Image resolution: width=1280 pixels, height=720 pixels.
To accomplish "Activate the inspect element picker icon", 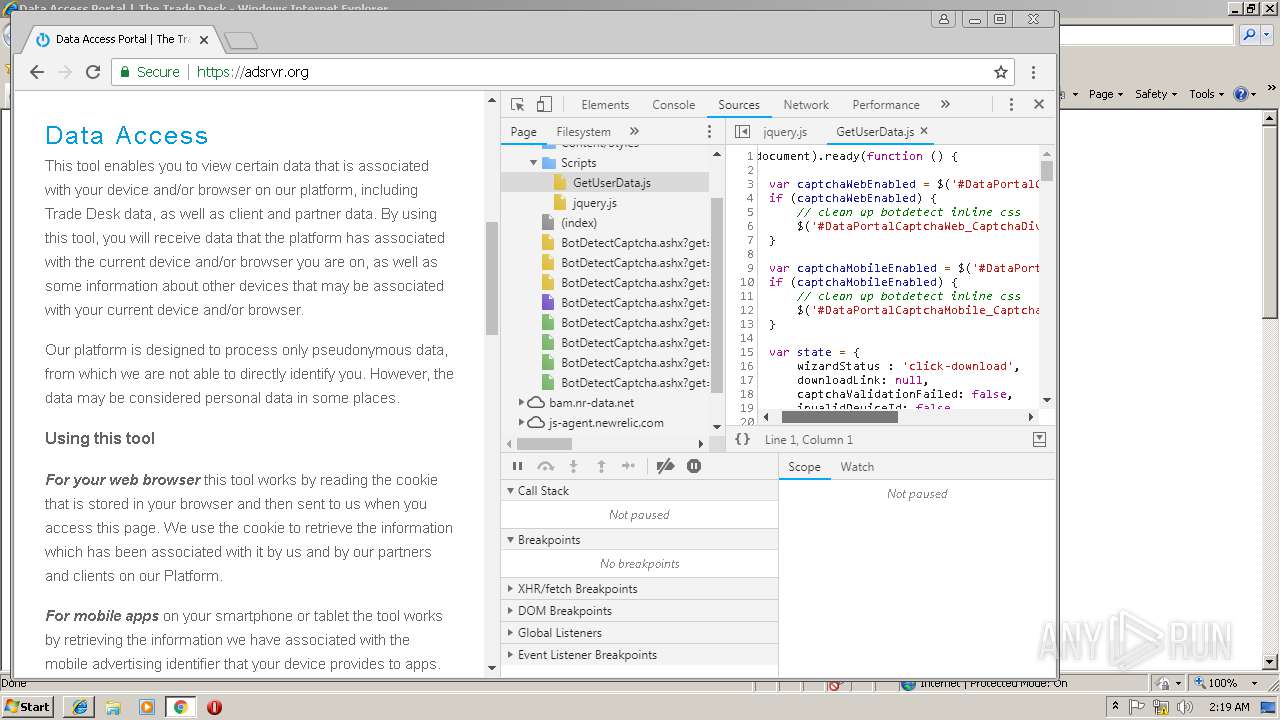I will pos(517,104).
